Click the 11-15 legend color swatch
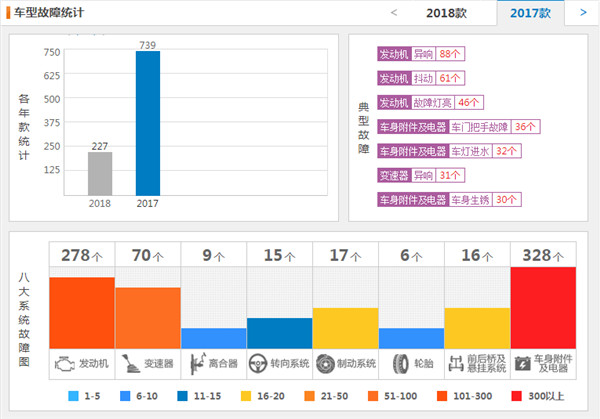This screenshot has height=419, width=600. pos(183,396)
